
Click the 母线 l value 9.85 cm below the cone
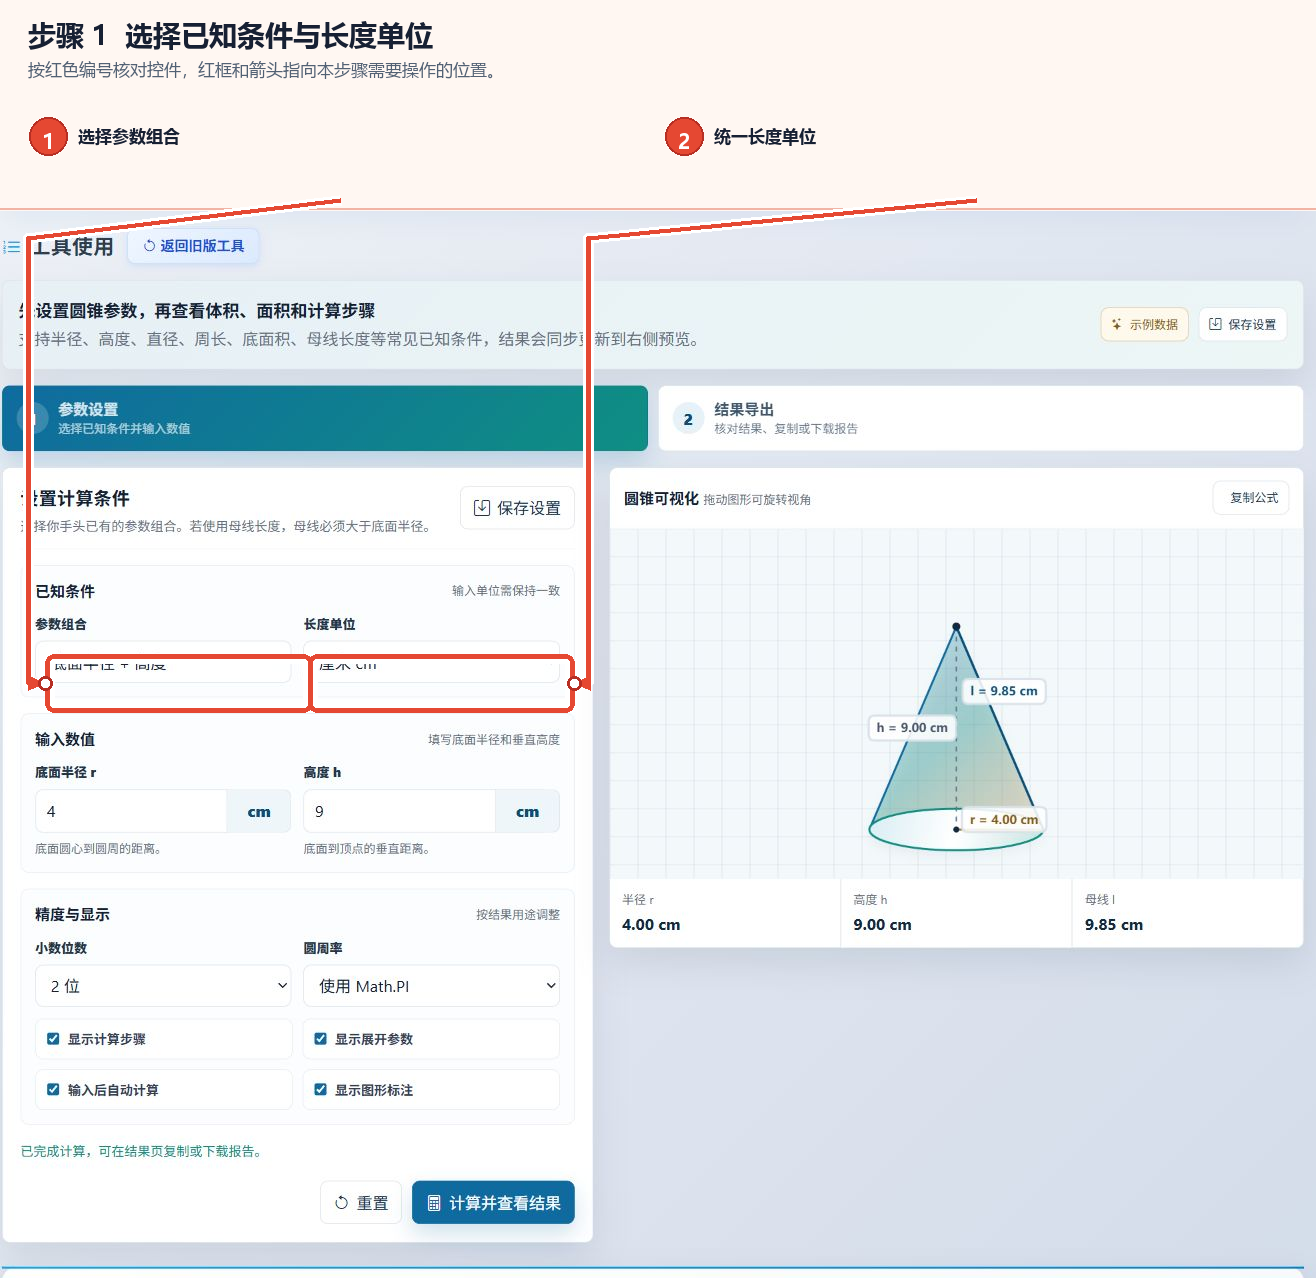(x=1114, y=925)
